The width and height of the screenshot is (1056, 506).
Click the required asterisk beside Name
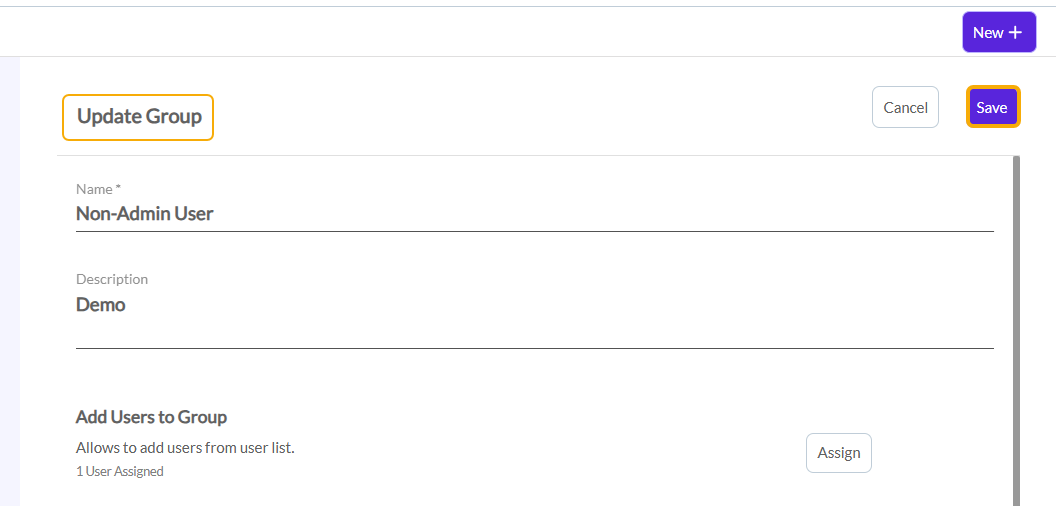click(x=118, y=188)
